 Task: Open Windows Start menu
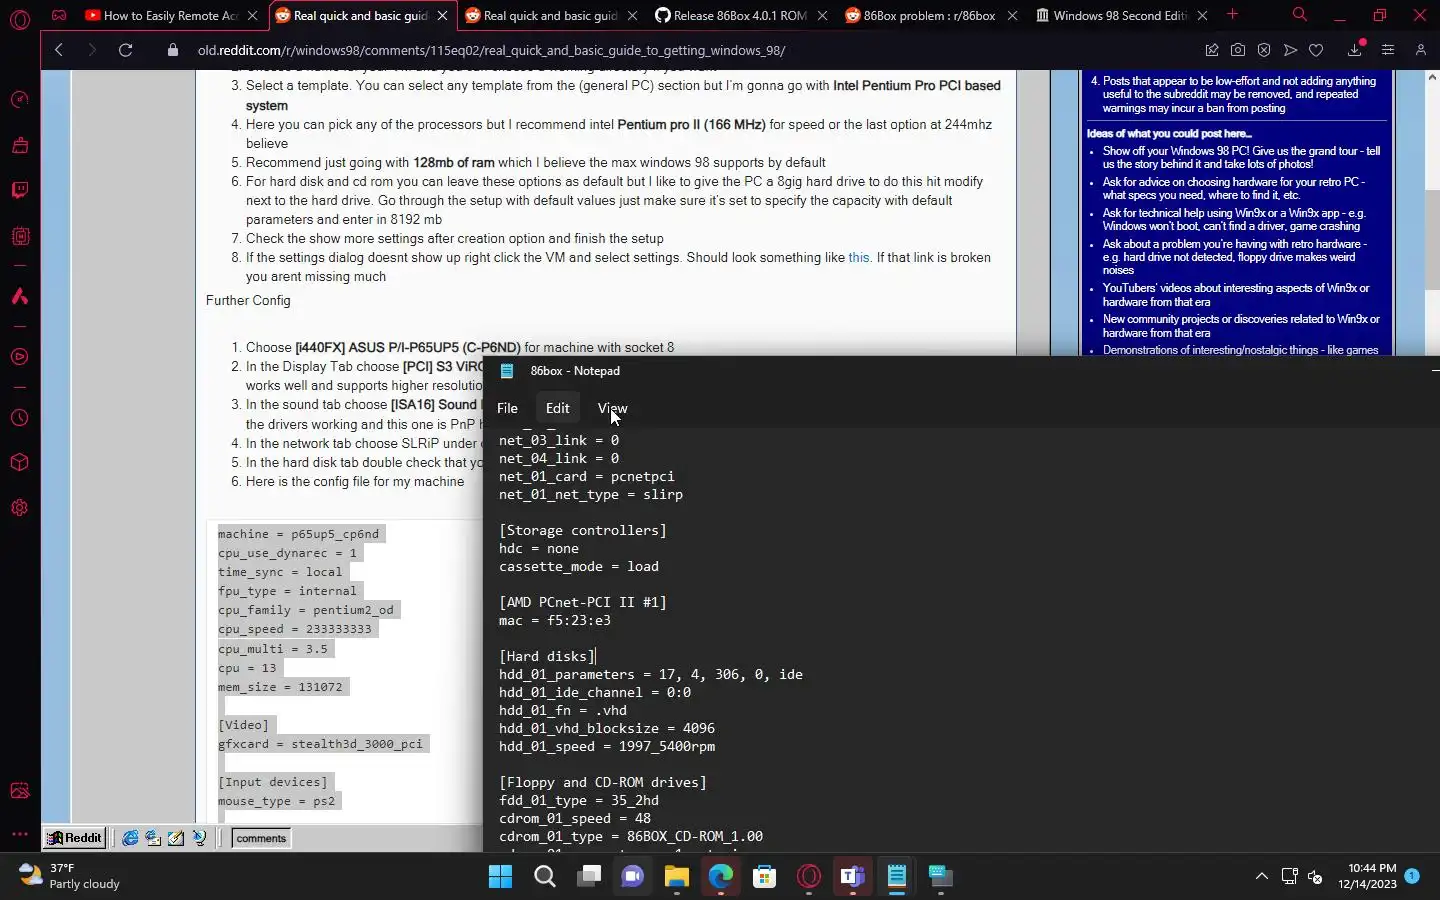pyautogui.click(x=500, y=877)
